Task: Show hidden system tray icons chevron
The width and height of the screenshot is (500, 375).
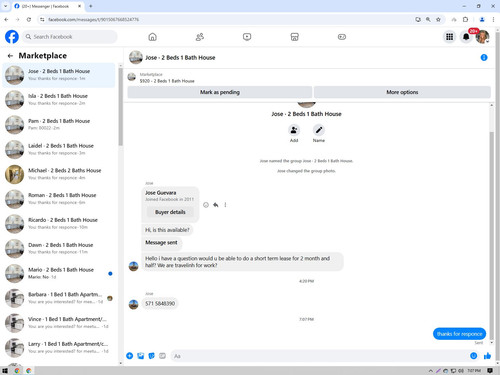Action: click(431, 371)
